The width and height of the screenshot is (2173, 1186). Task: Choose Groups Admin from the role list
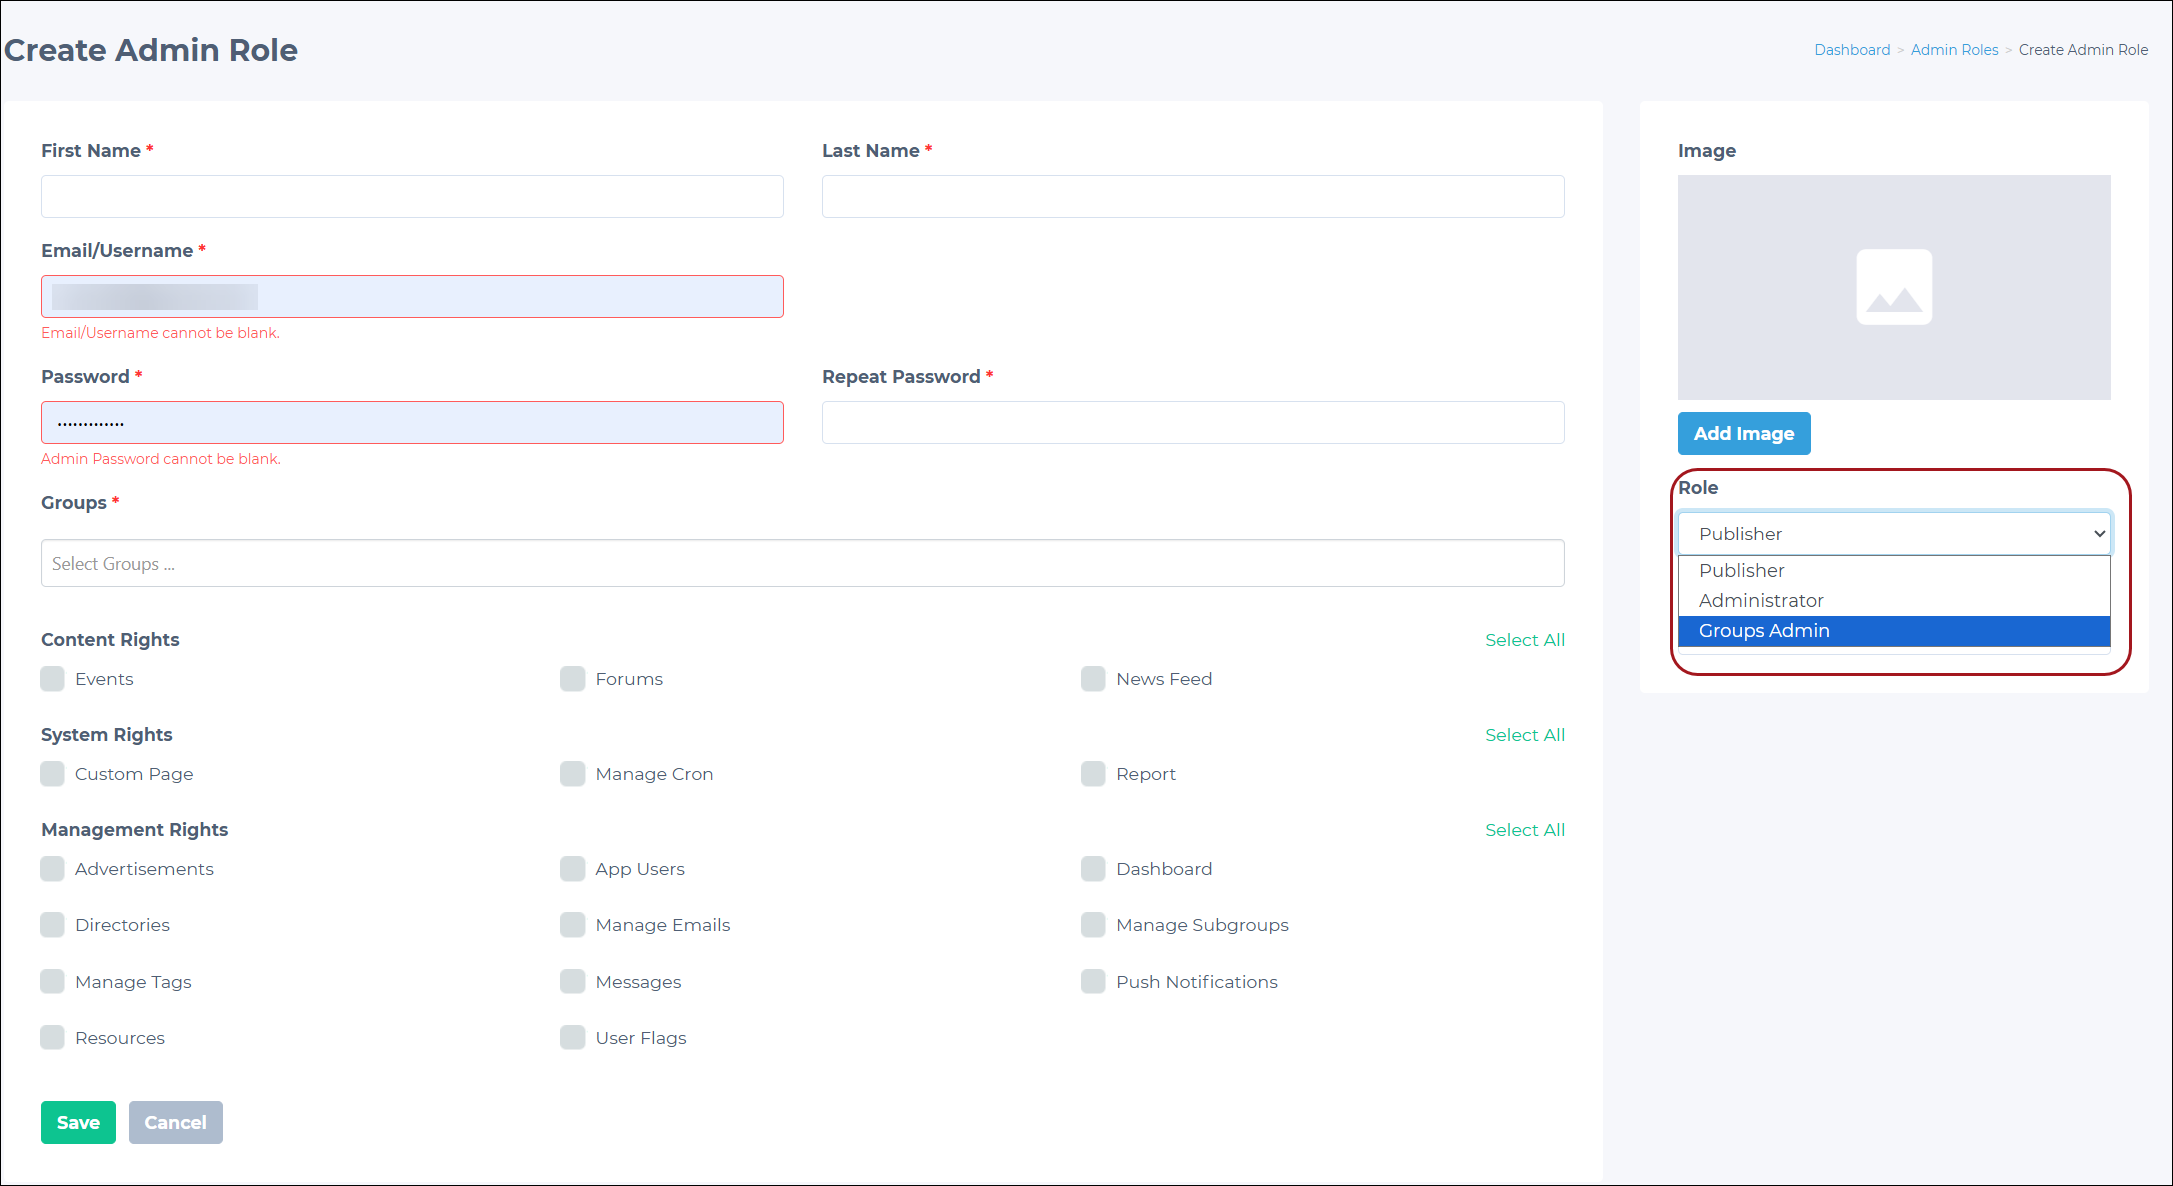(1894, 631)
